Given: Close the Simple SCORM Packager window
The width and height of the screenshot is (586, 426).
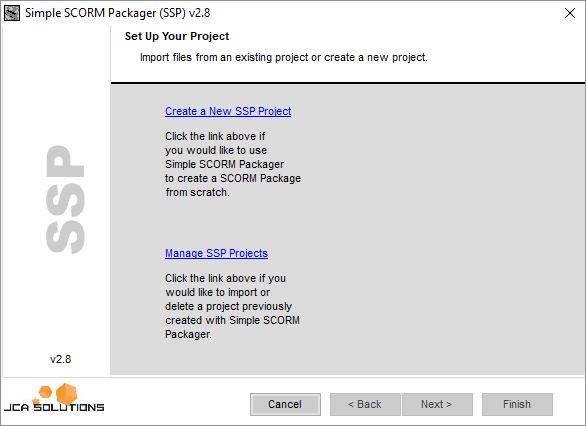Looking at the screenshot, I should 570,13.
